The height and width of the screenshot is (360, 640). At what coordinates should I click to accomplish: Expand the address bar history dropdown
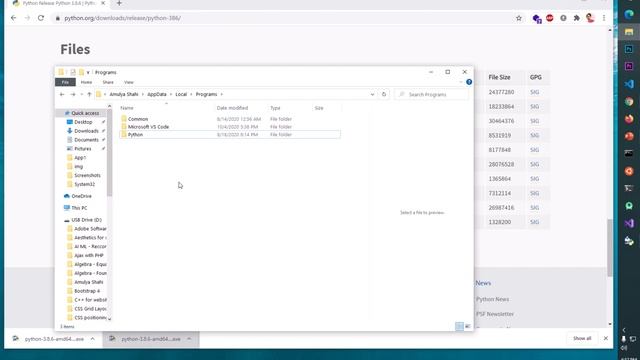pyautogui.click(x=372, y=94)
